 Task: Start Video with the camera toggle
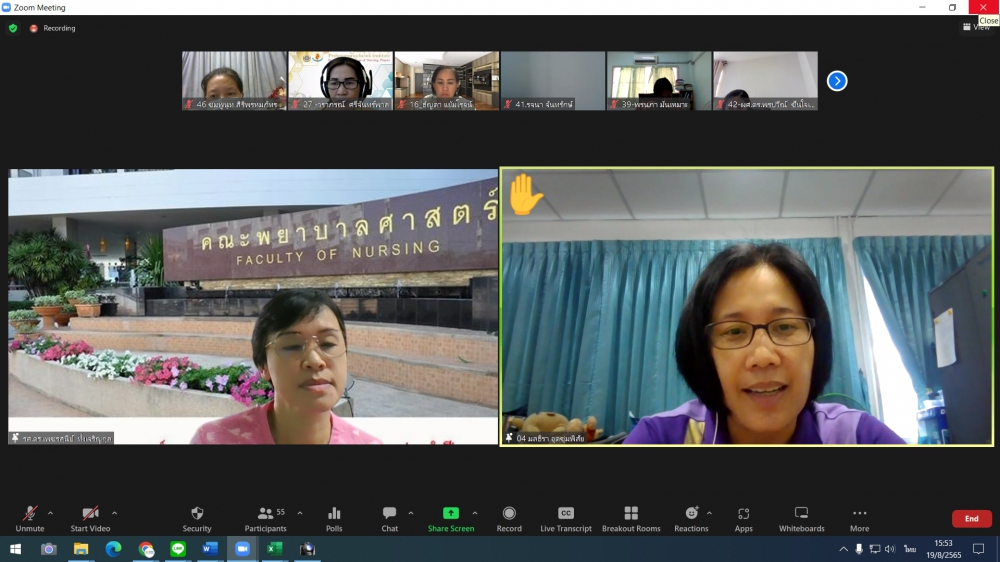(x=90, y=513)
